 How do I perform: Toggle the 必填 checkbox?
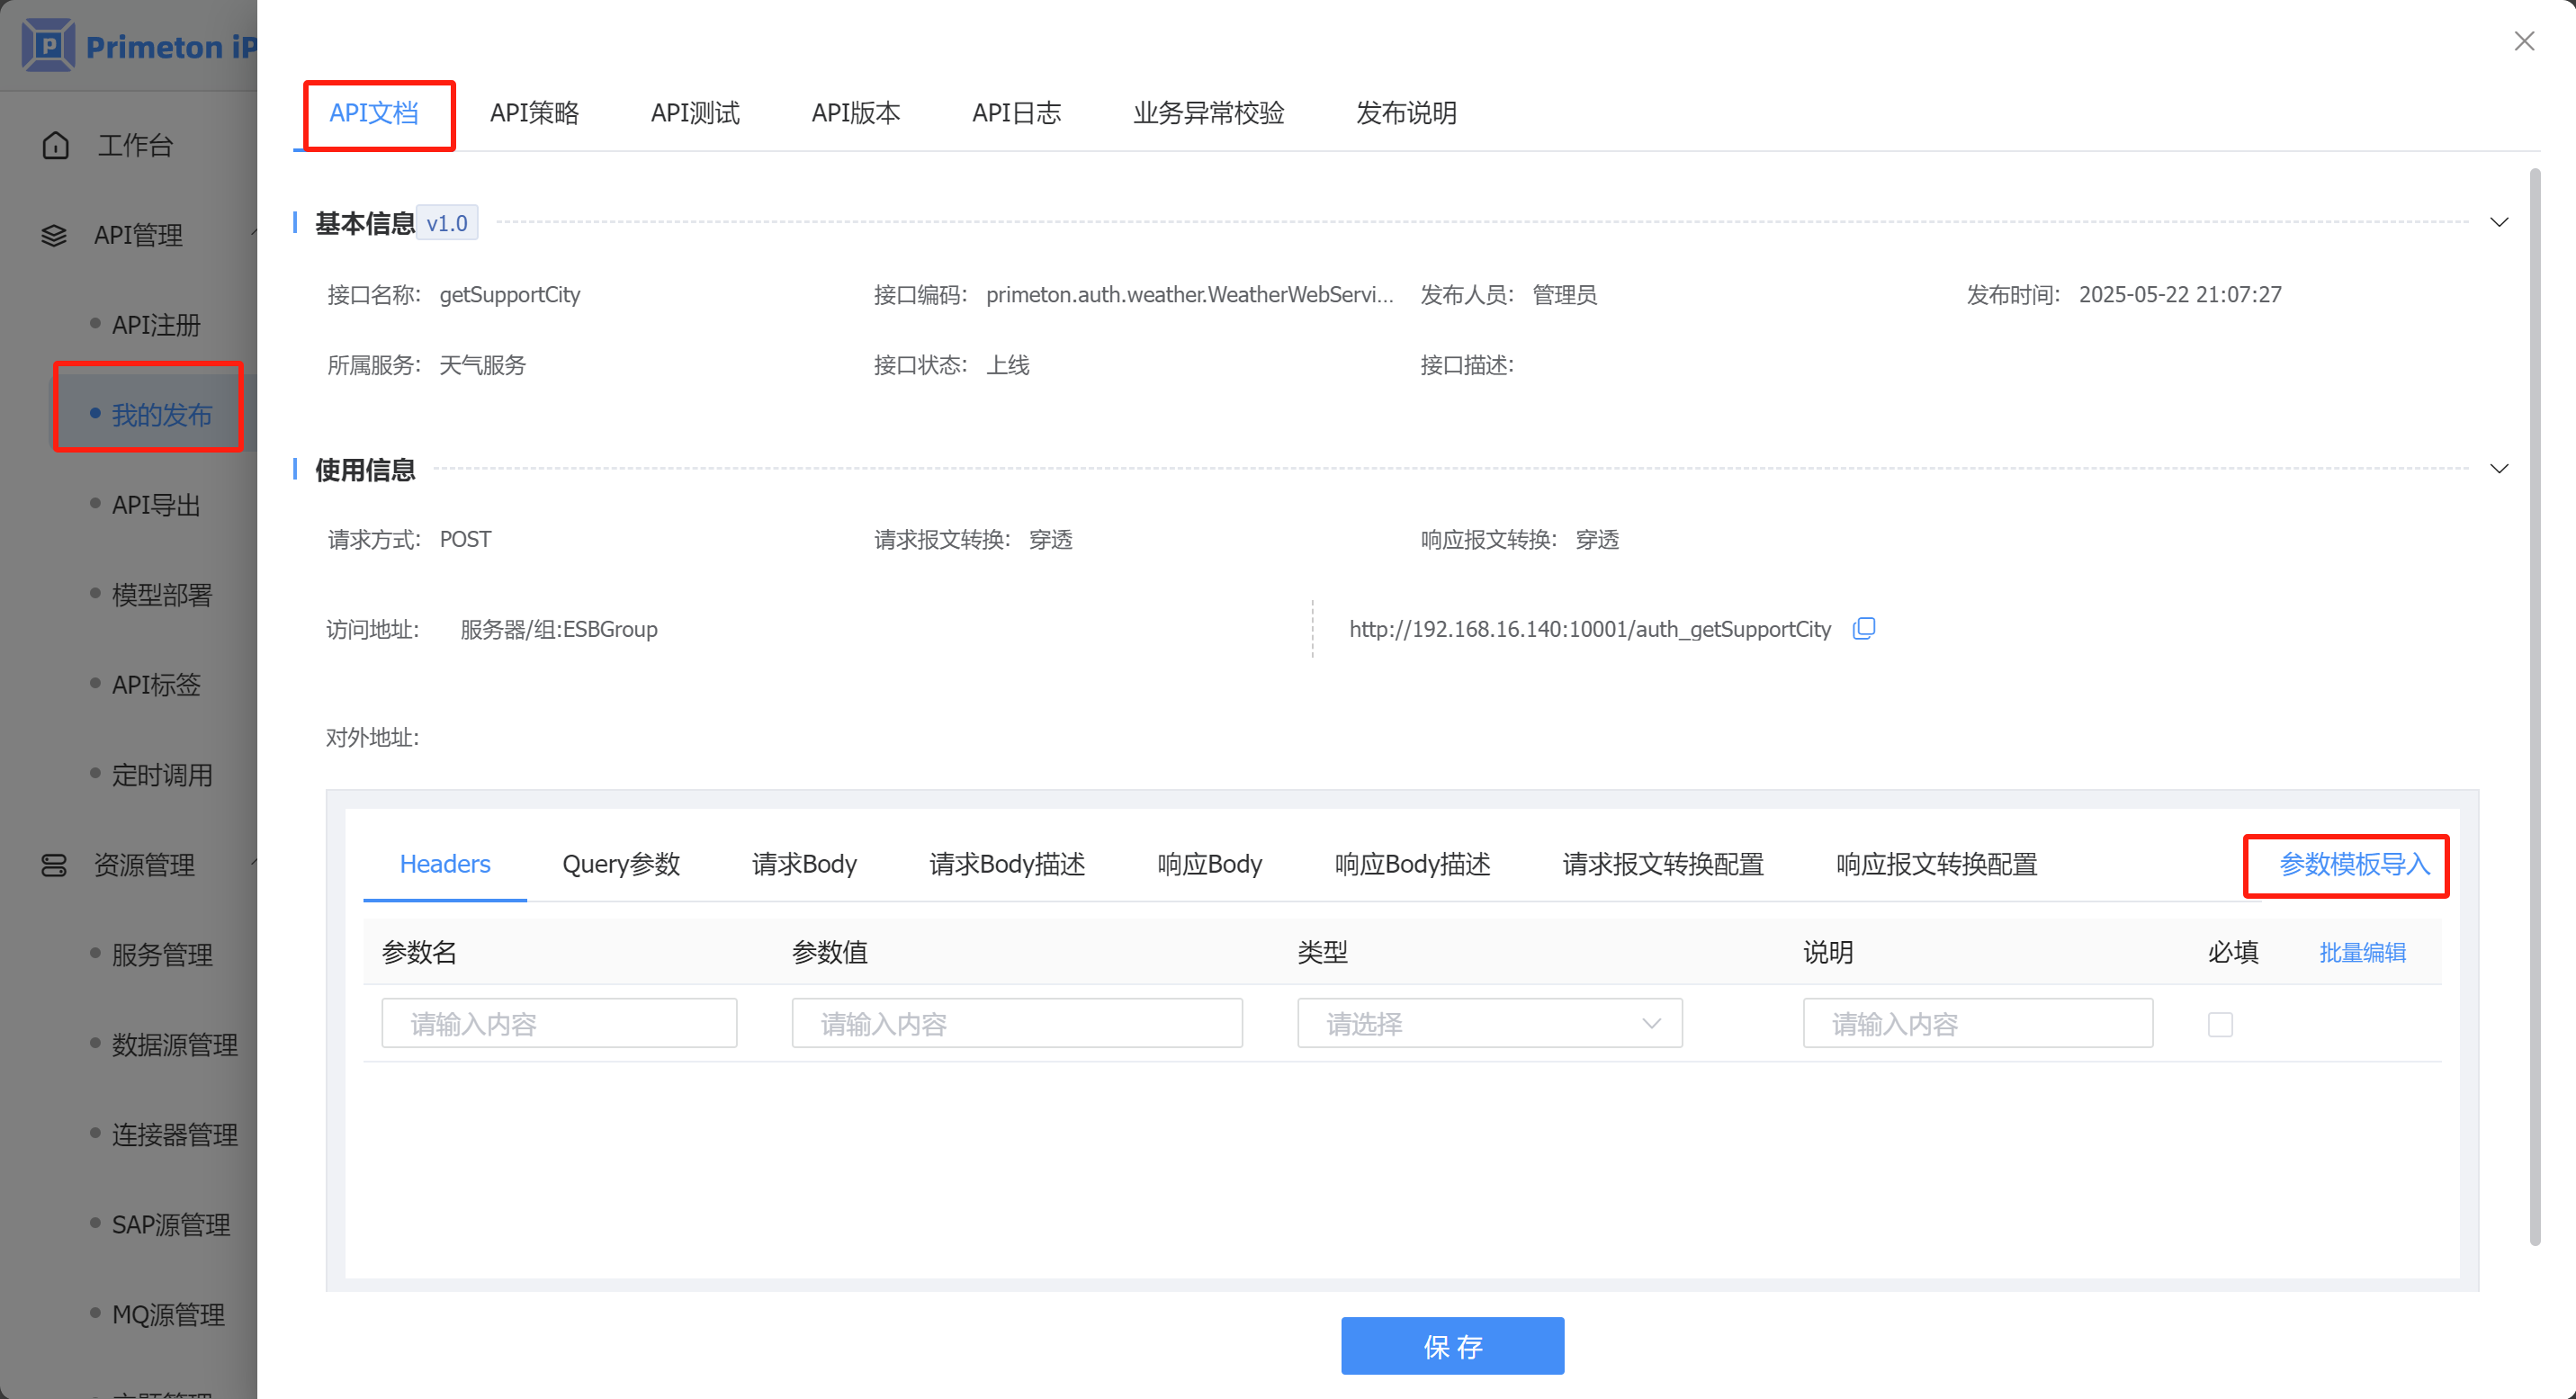pos(2220,1024)
